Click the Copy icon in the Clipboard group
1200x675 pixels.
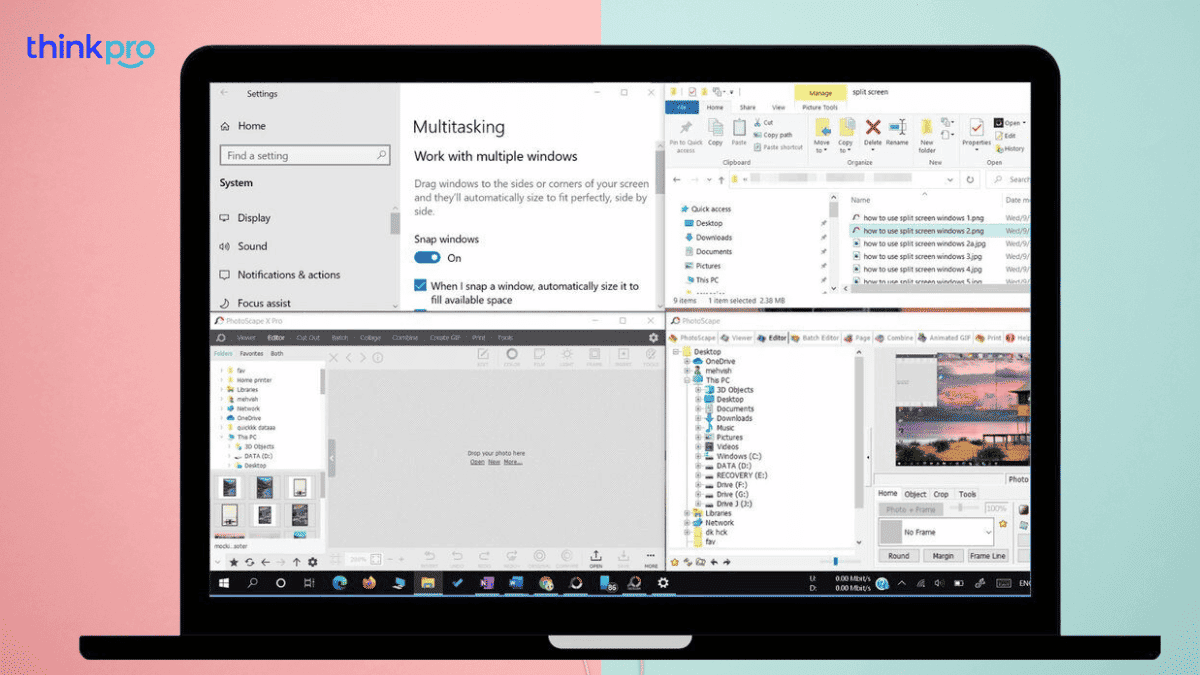tap(716, 128)
